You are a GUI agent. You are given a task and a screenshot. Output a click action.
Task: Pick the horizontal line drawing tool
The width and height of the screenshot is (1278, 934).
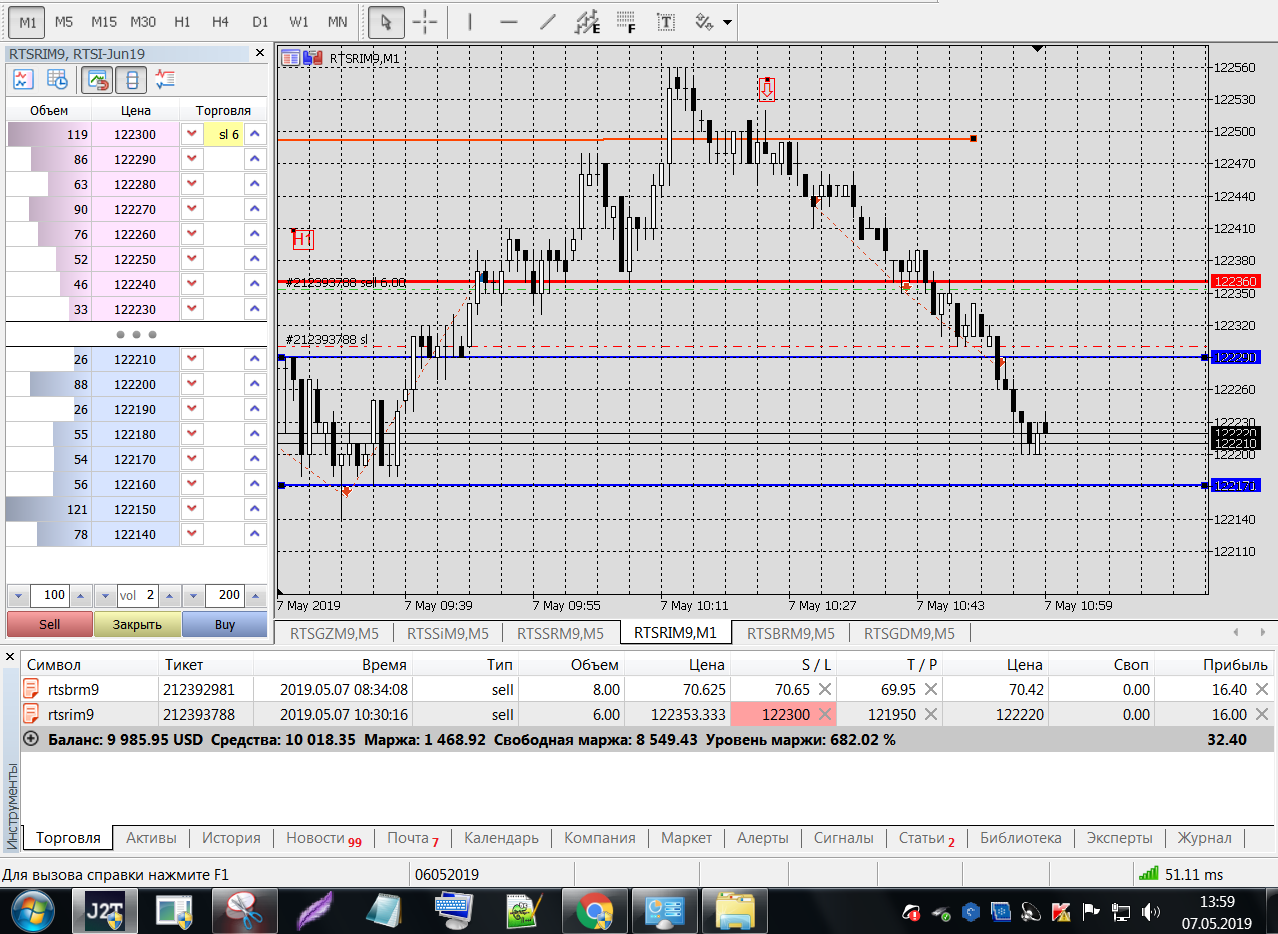tap(509, 21)
